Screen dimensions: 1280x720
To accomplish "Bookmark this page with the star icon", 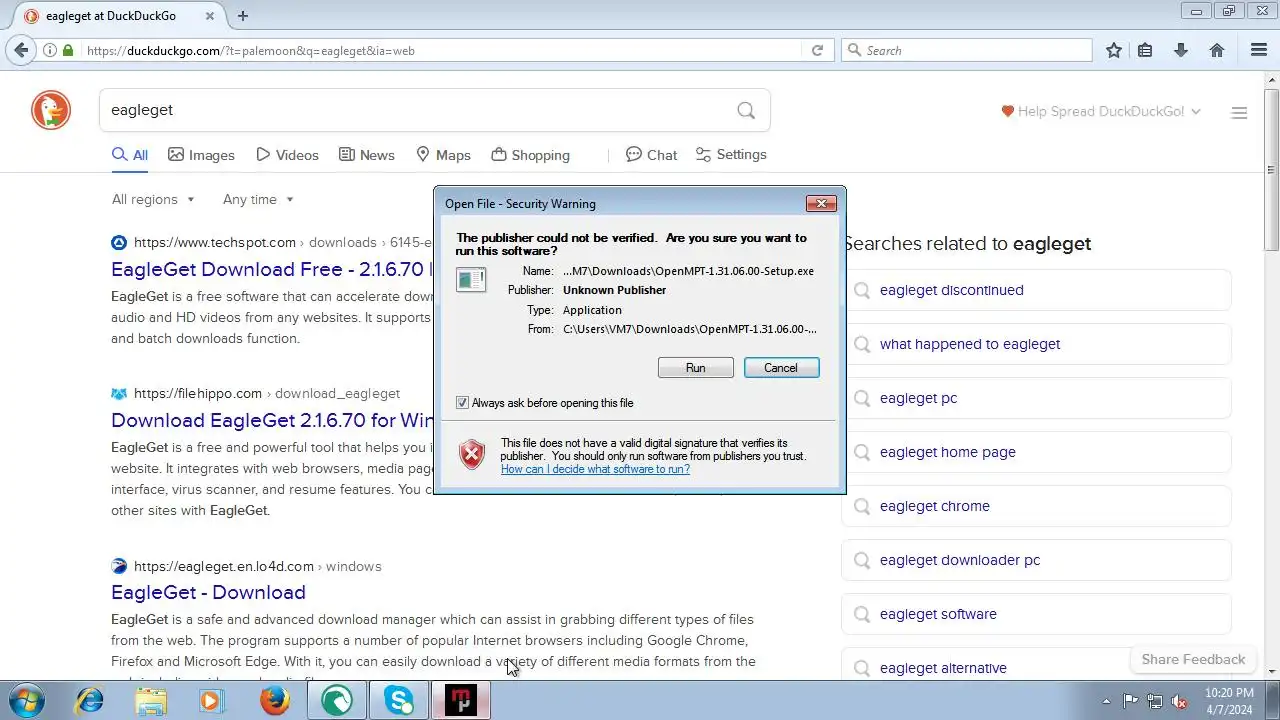I will [x=1114, y=50].
